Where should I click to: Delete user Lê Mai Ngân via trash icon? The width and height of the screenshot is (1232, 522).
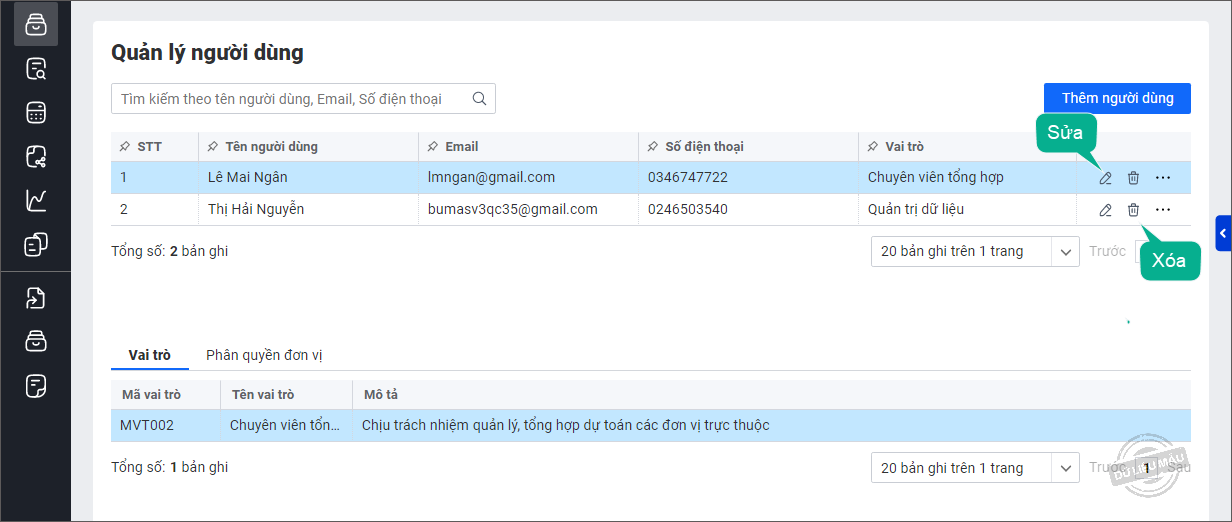[1133, 178]
